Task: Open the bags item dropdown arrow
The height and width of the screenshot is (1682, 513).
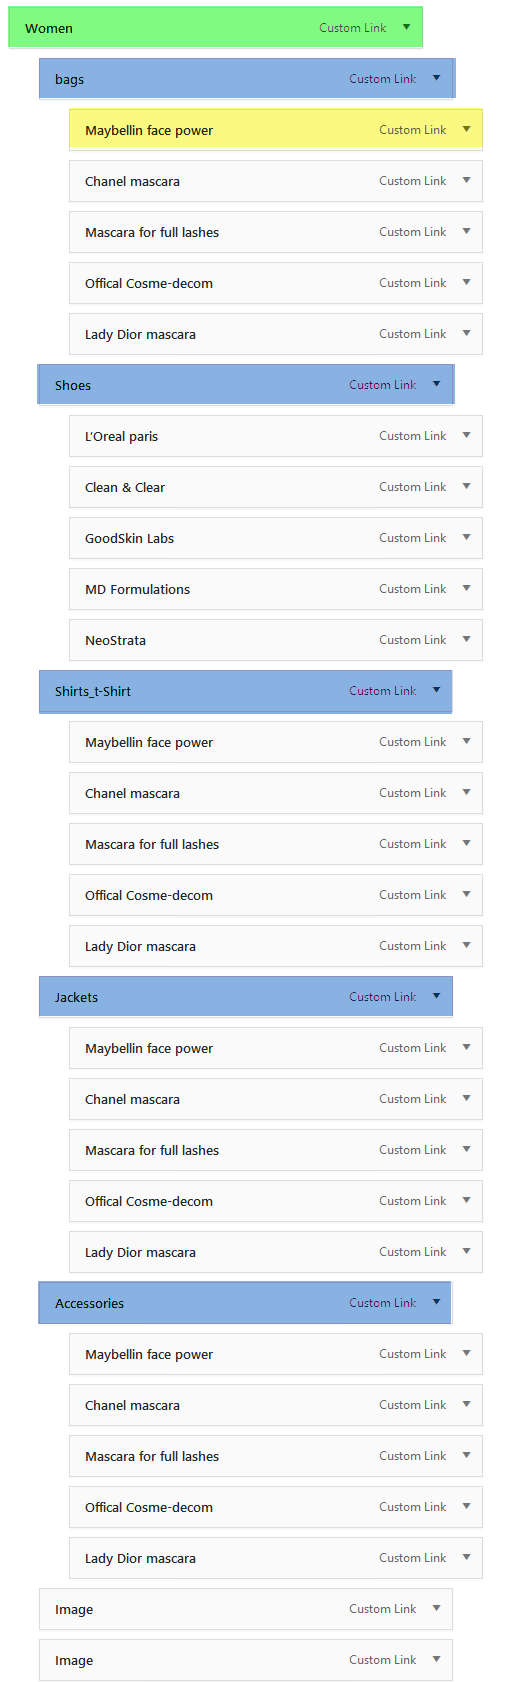Action: coord(436,78)
